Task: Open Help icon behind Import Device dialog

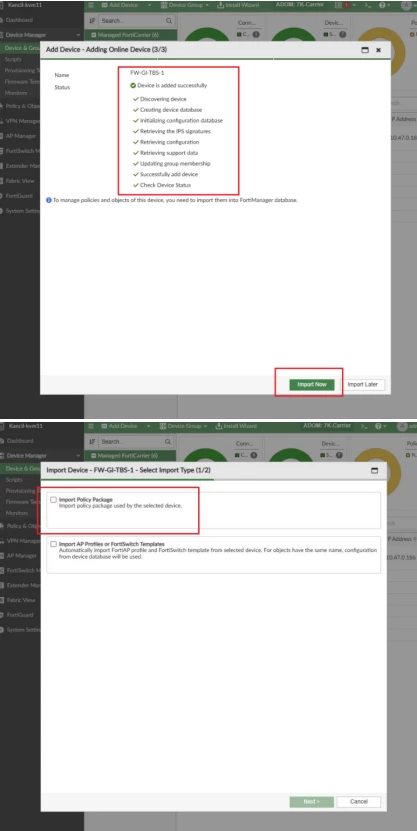Action: (380, 426)
